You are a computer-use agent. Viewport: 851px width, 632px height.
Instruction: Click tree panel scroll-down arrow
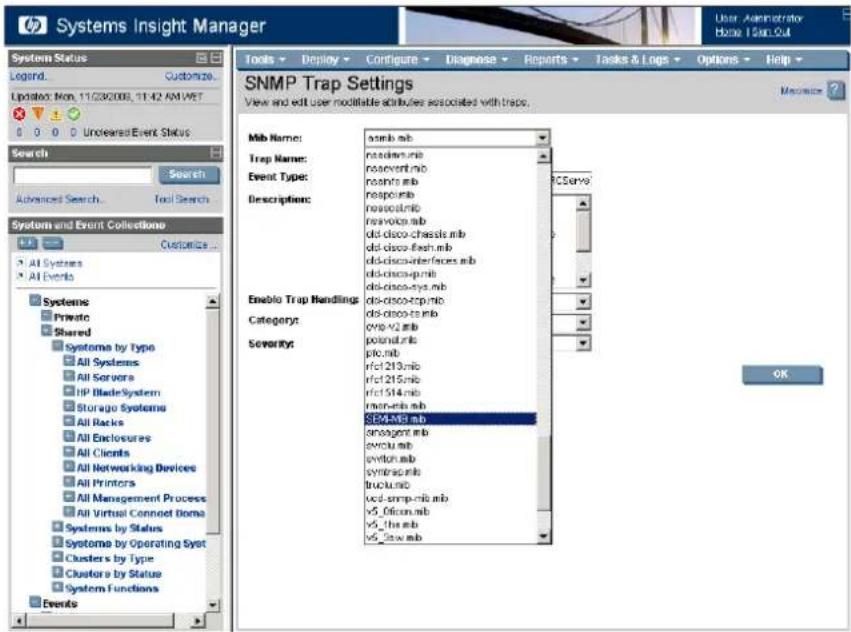213,604
